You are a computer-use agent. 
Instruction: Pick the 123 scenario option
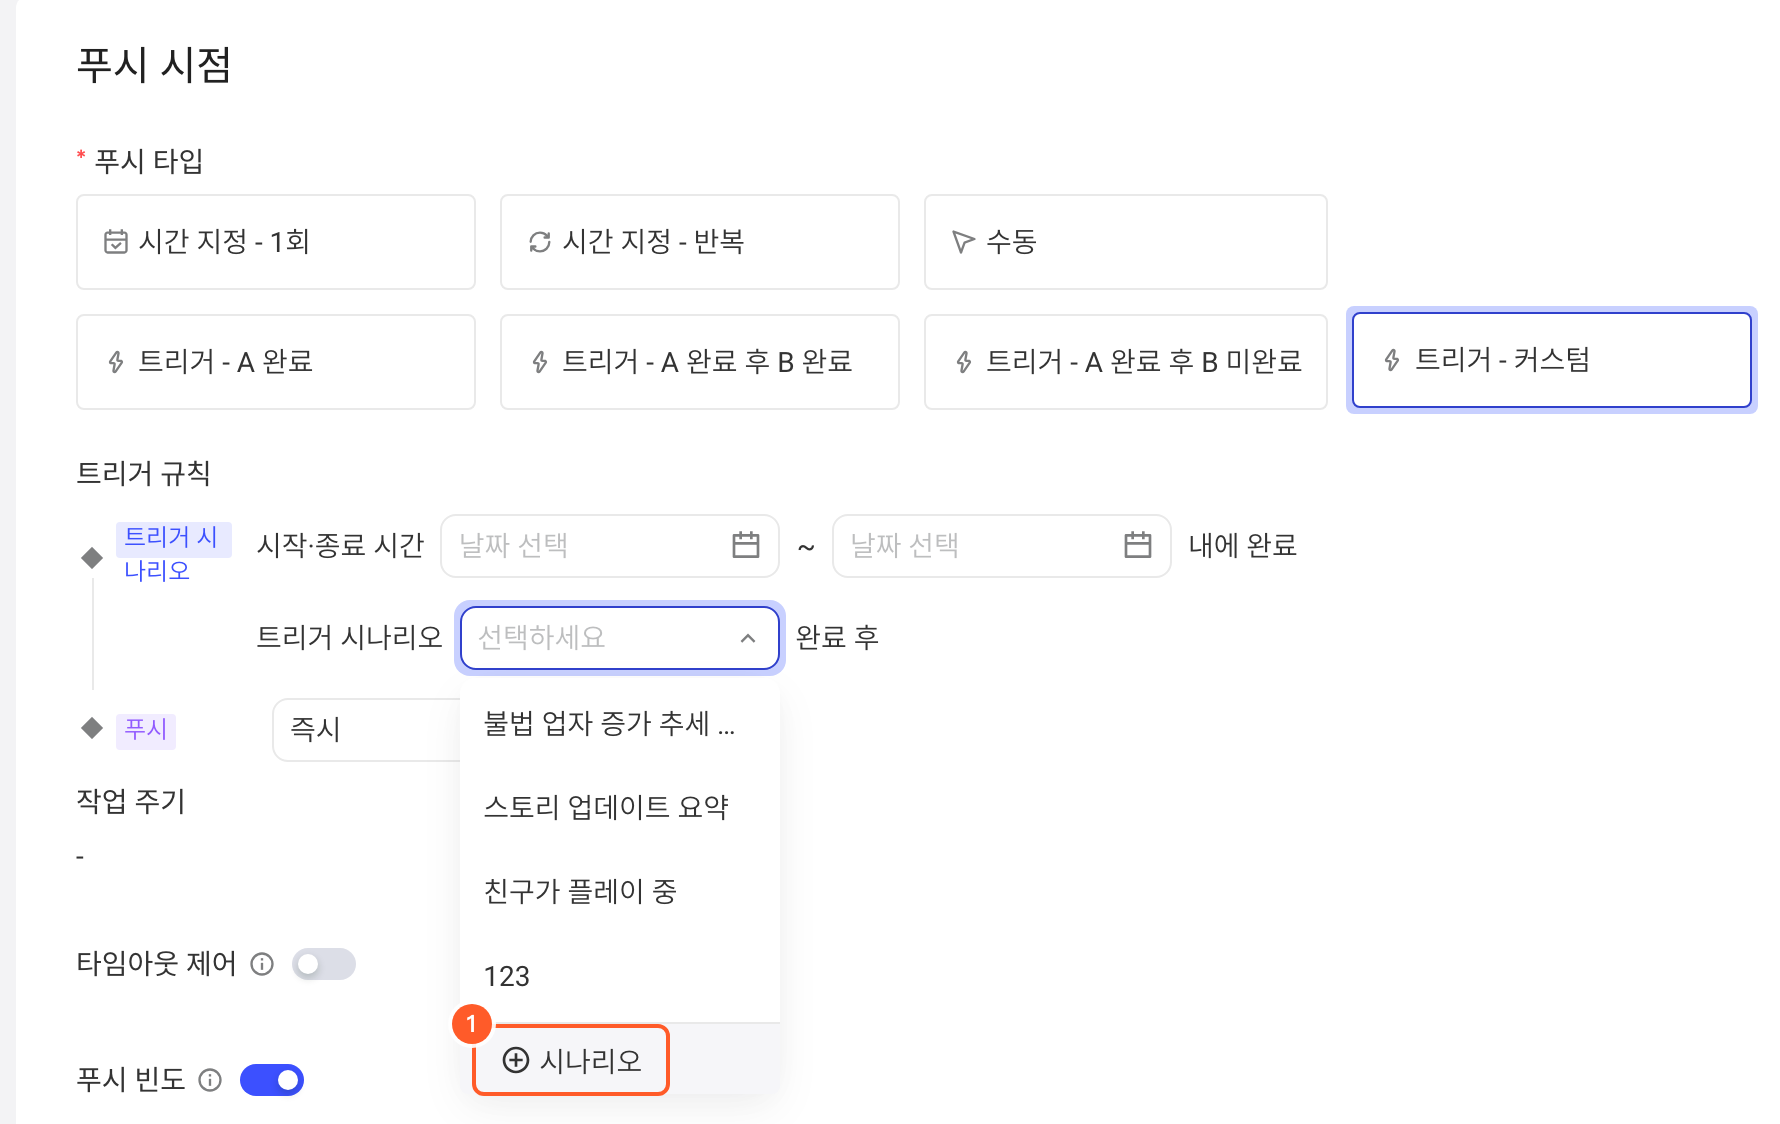pos(620,976)
